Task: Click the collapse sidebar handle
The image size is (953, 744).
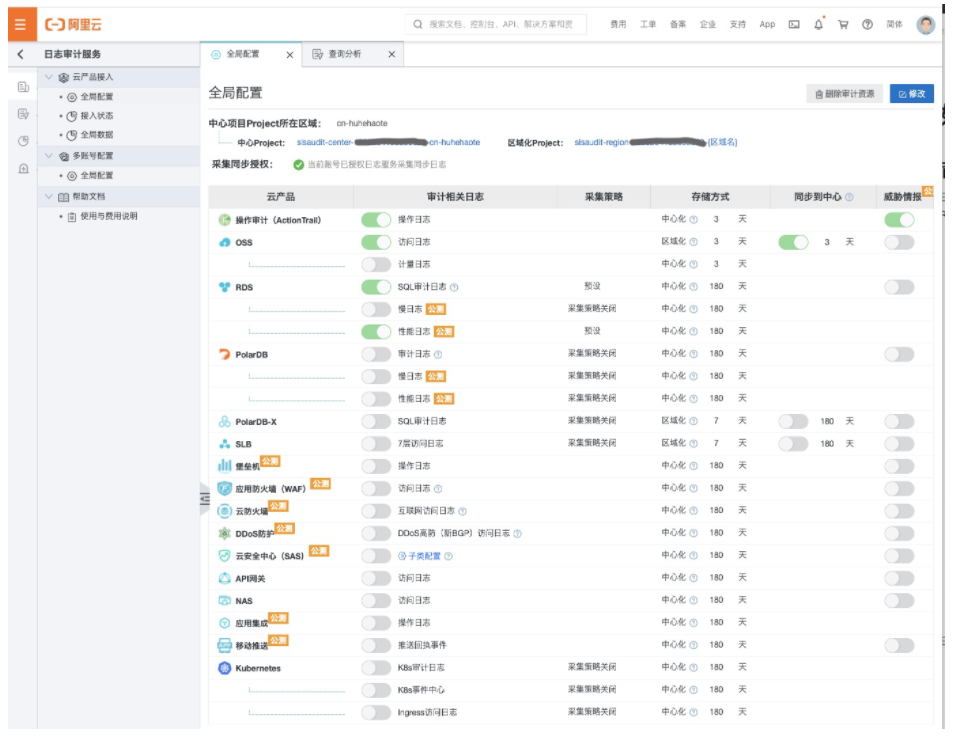Action: tap(204, 499)
